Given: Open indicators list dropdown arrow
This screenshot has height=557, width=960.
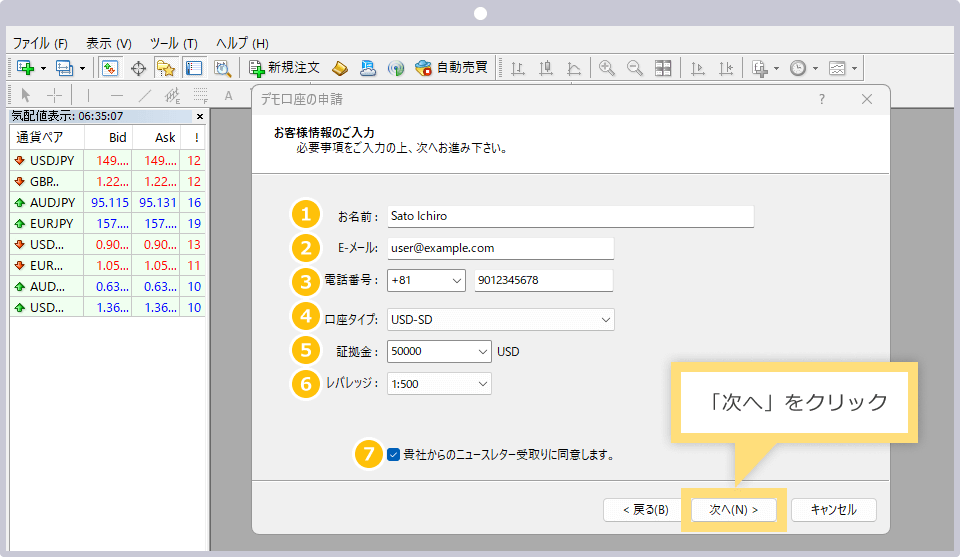Looking at the screenshot, I should tap(776, 69).
